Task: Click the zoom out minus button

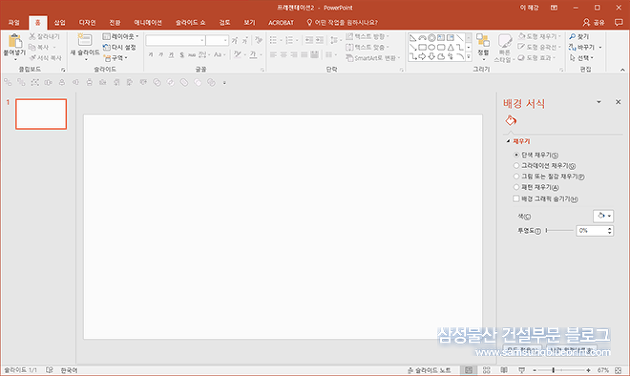Action: [x=534, y=370]
